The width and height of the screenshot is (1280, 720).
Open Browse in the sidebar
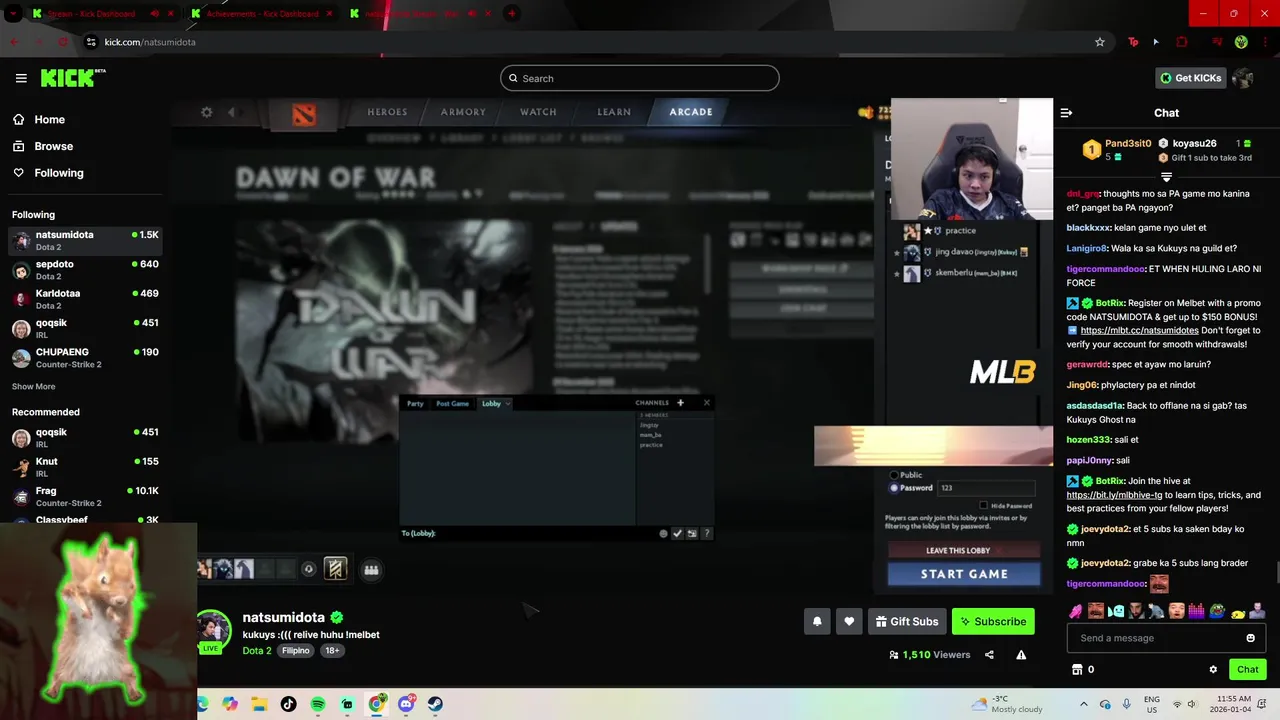[53, 146]
